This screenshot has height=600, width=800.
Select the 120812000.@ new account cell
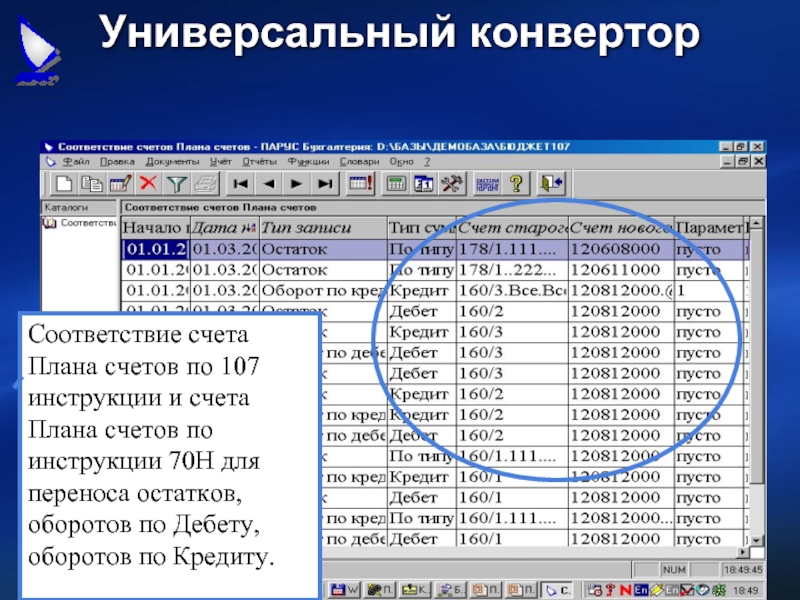[621, 291]
